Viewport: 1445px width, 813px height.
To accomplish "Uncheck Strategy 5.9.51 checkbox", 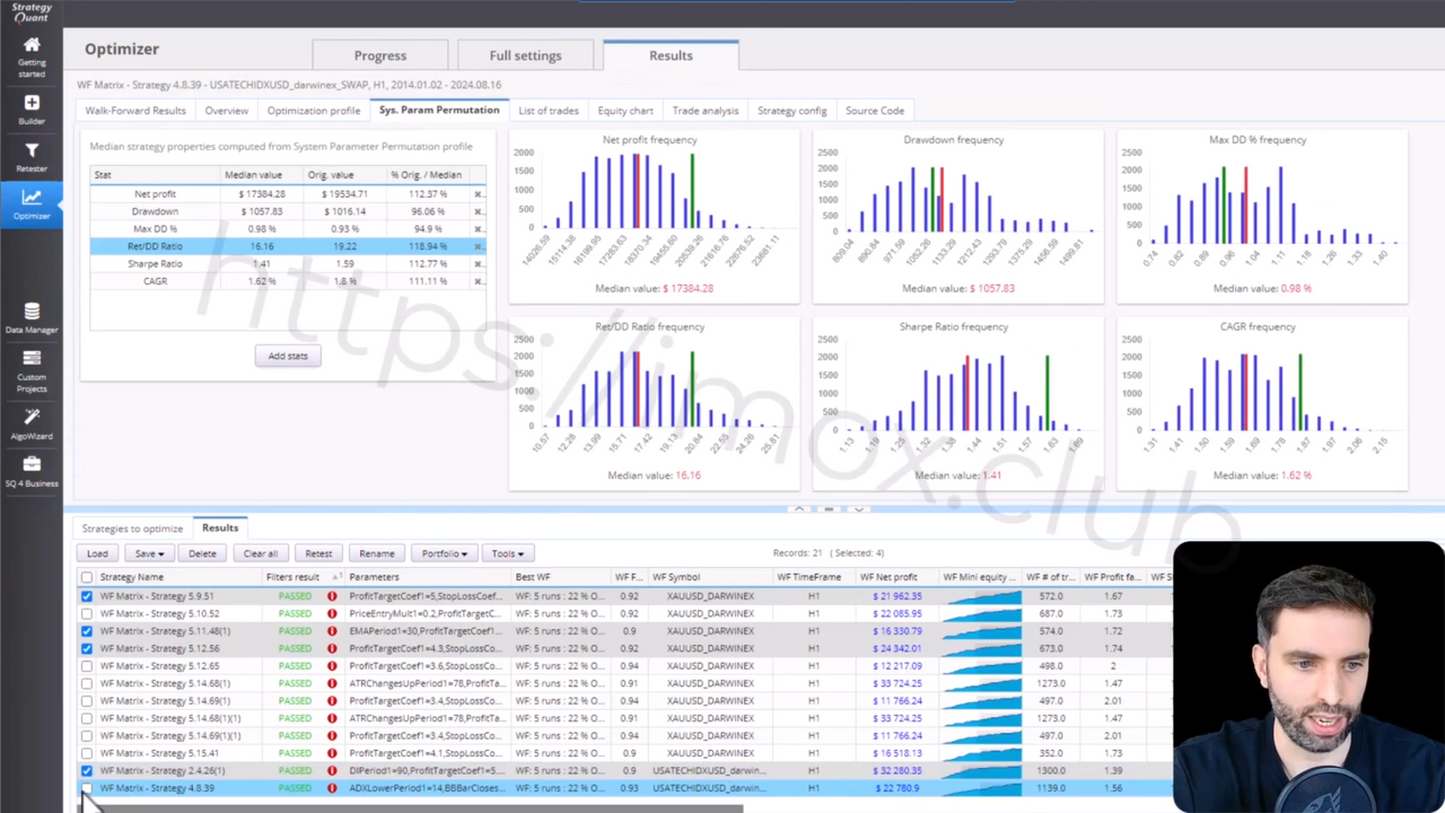I will coord(87,596).
